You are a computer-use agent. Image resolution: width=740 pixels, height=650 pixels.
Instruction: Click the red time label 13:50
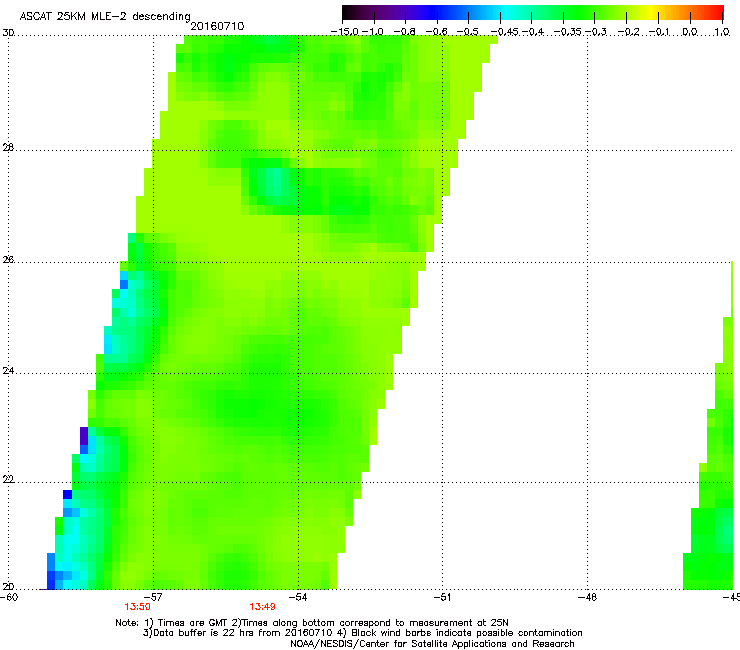(137, 607)
